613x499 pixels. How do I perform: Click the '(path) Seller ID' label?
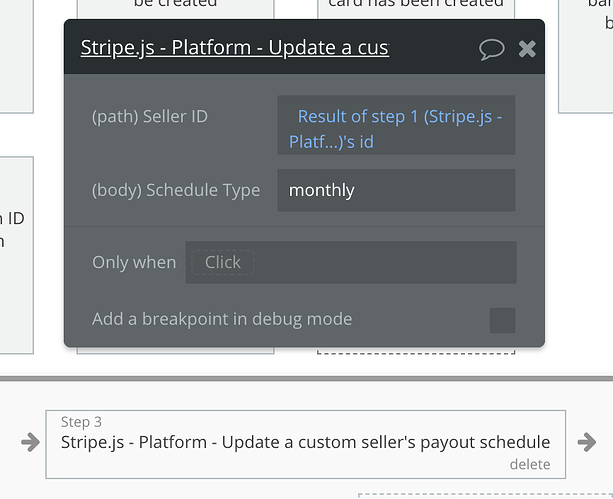150,117
